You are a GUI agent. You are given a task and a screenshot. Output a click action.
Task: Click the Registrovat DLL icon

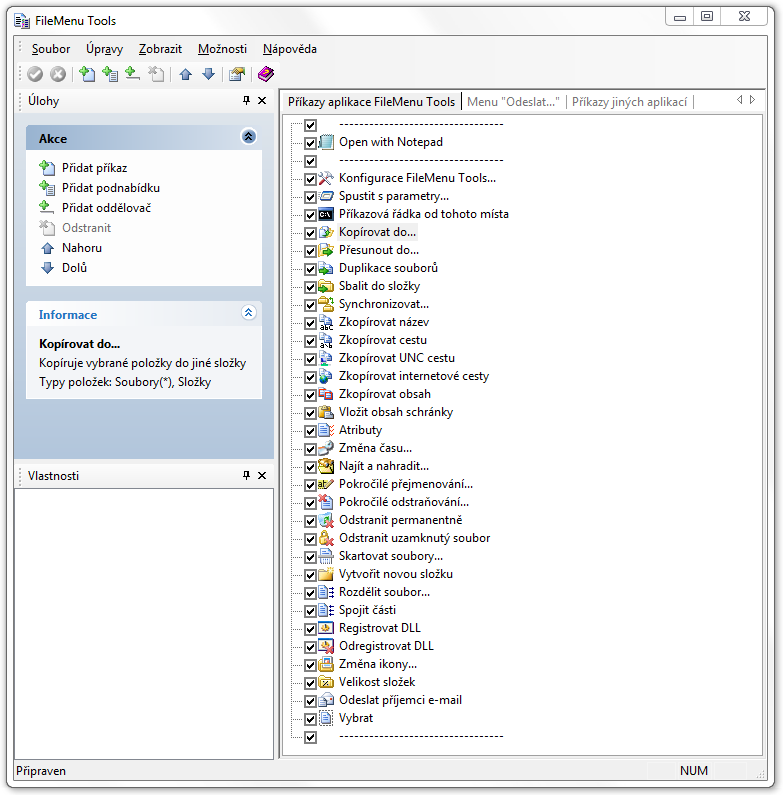coord(326,628)
